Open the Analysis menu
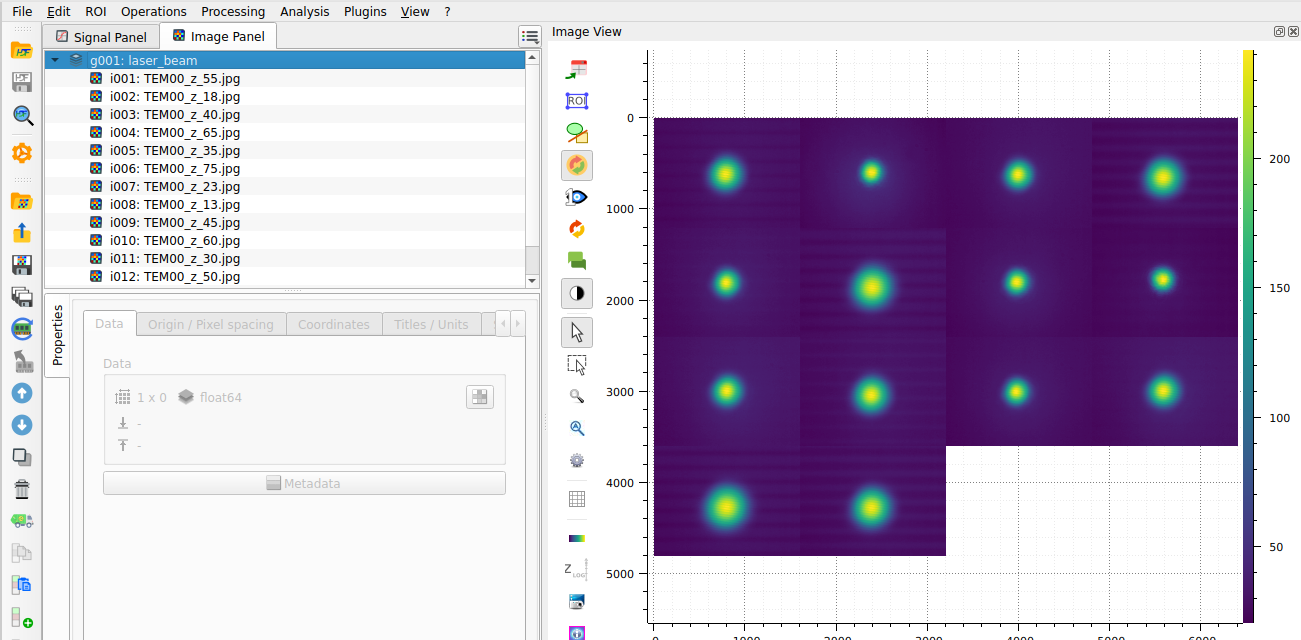 point(305,11)
